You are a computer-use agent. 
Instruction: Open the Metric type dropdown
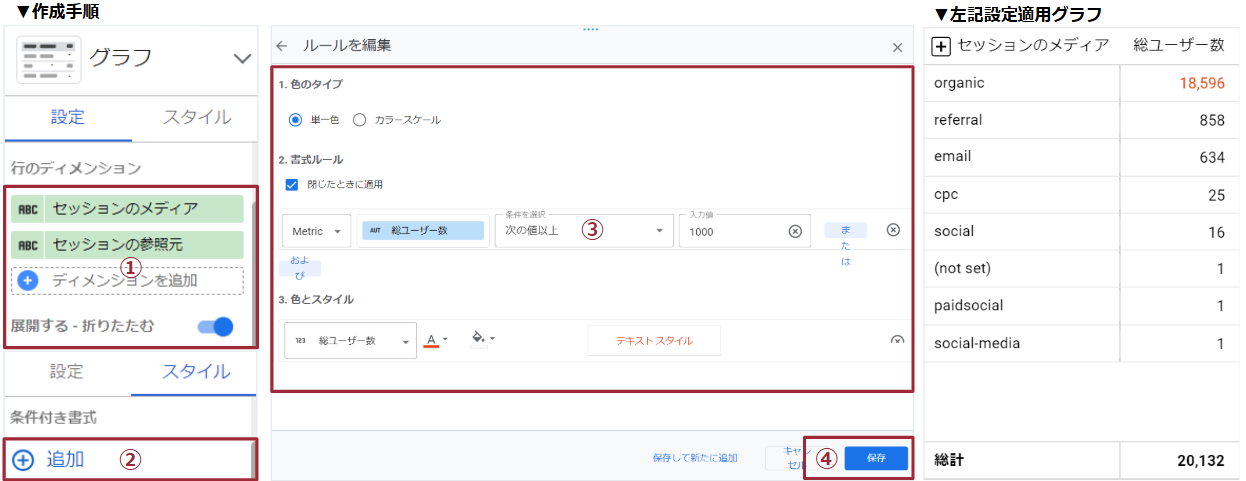316,231
